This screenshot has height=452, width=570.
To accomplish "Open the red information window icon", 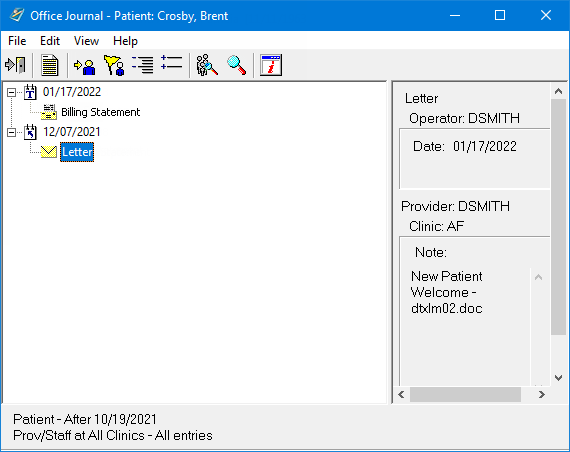I will (271, 65).
